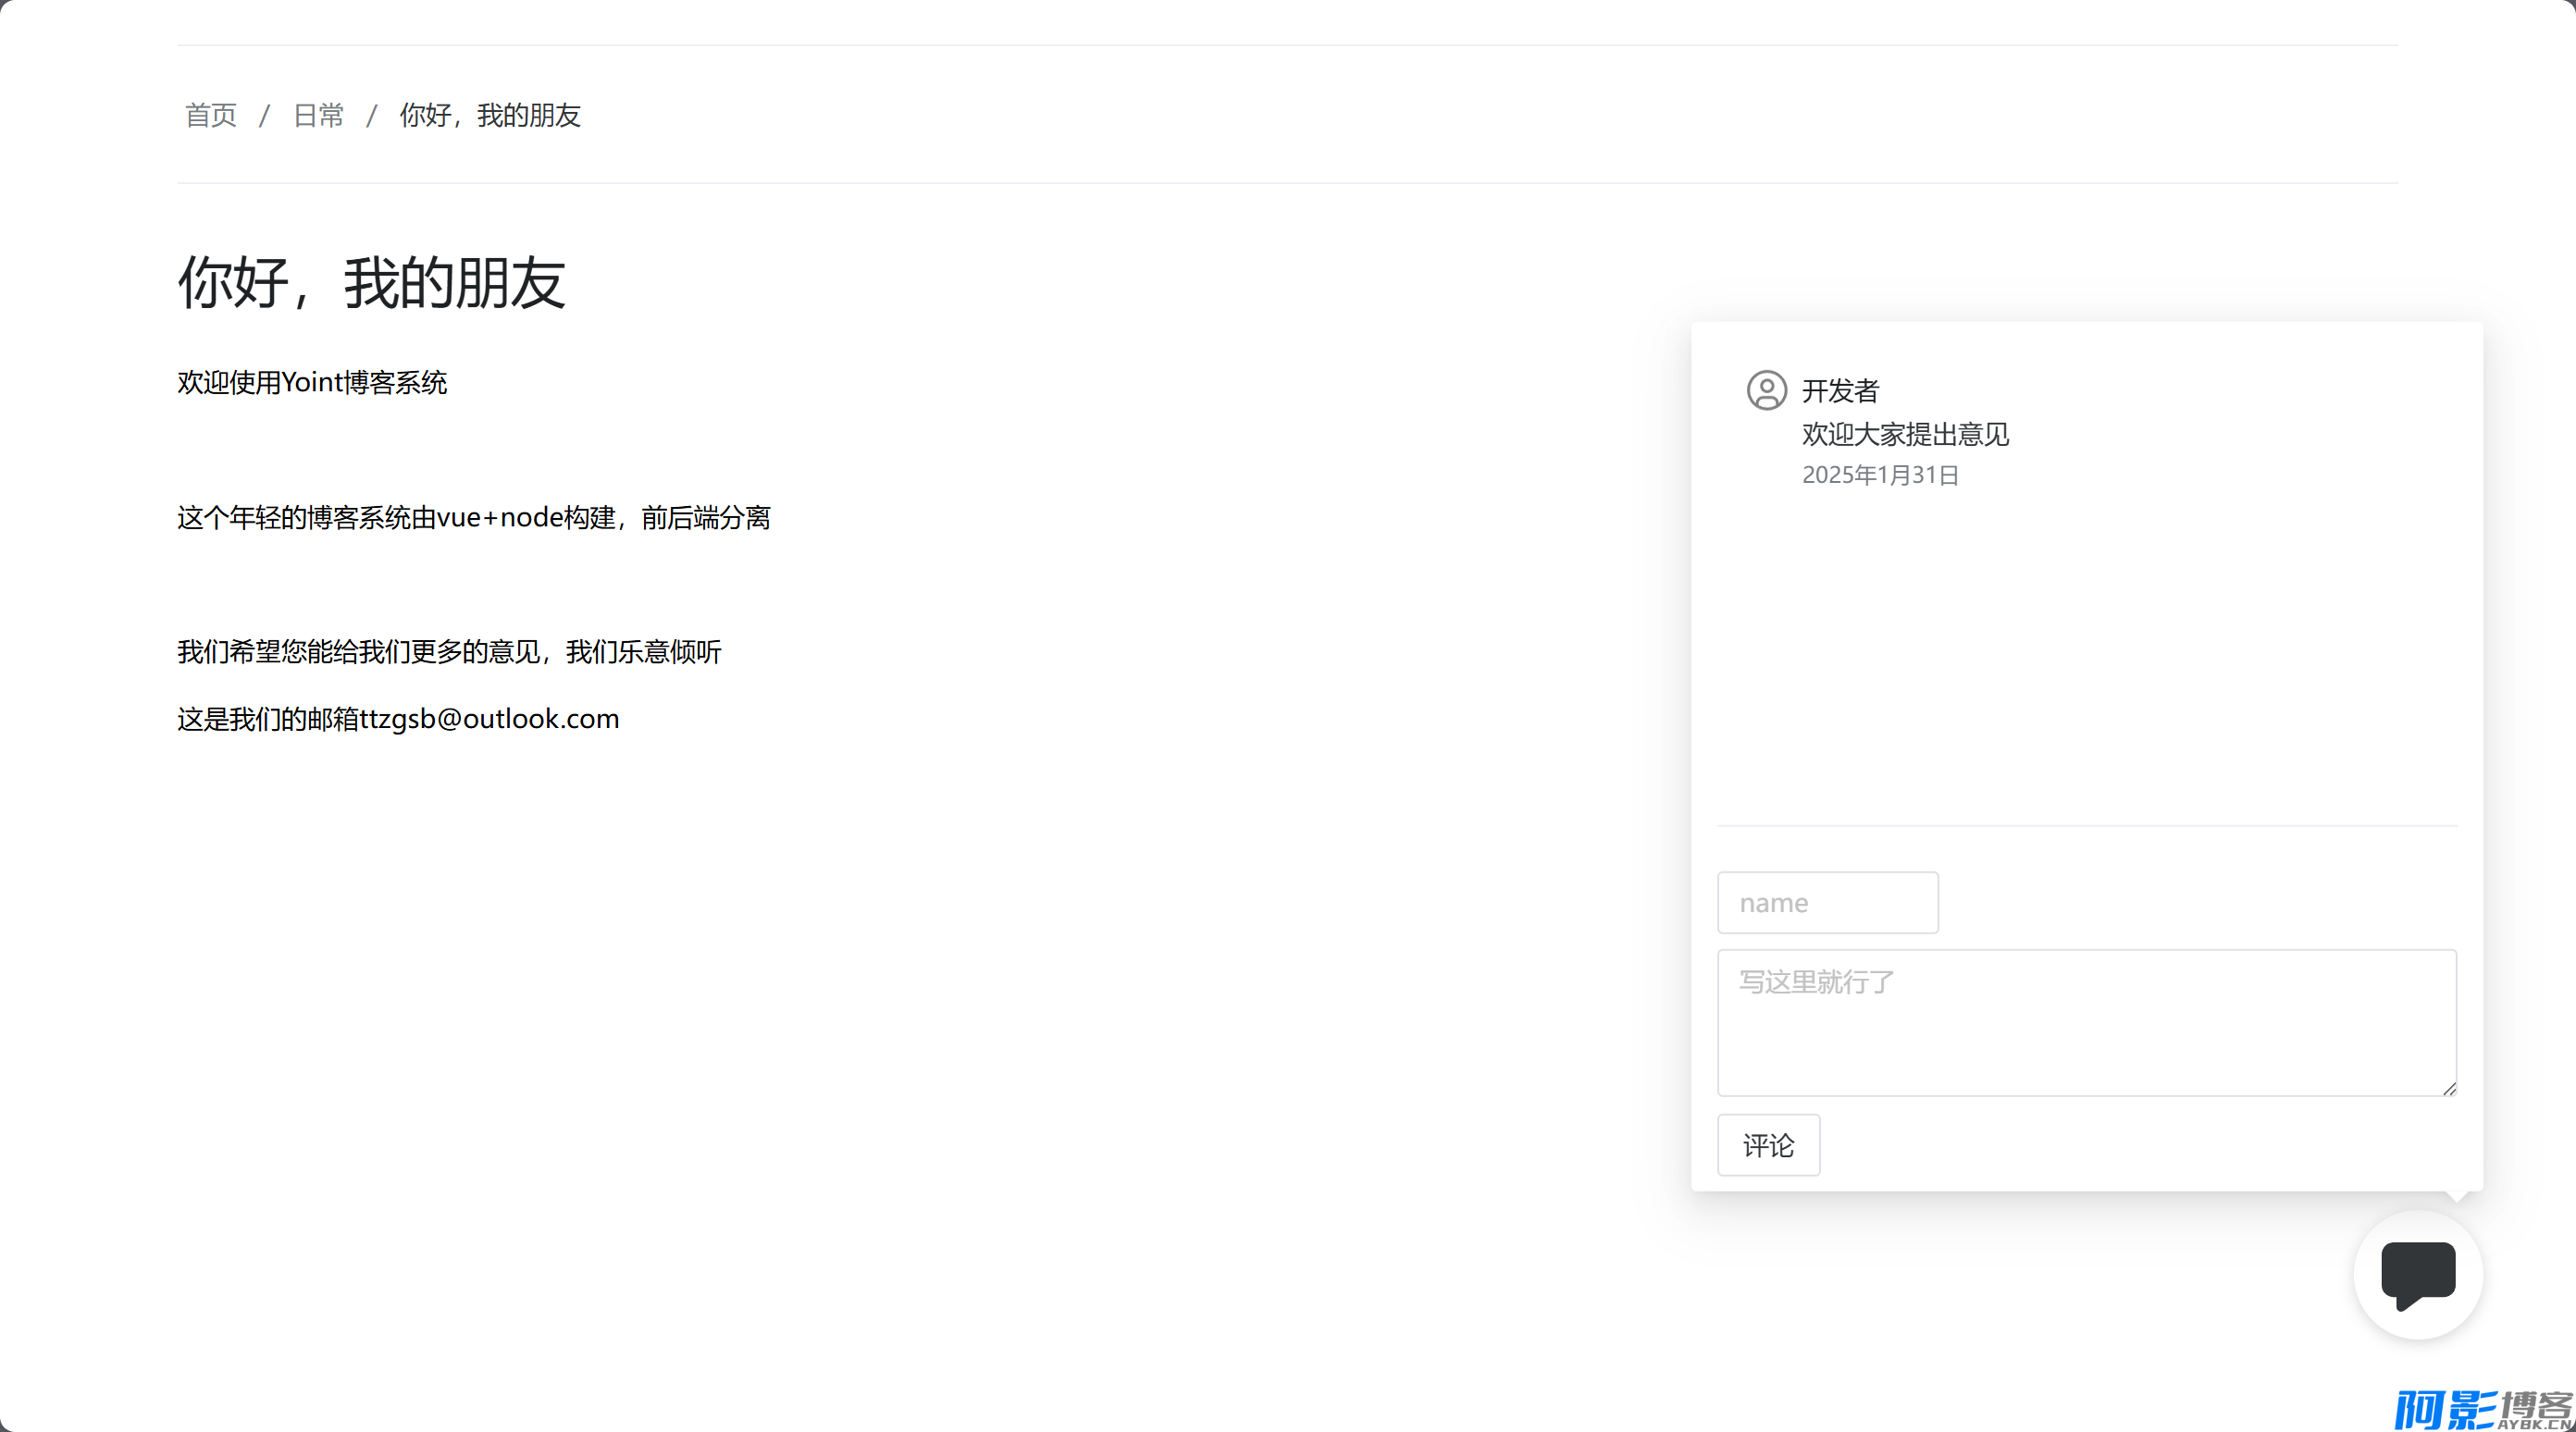Viewport: 2576px width, 1432px height.
Task: Go to the 日常 category breadcrumb
Action: pos(318,115)
